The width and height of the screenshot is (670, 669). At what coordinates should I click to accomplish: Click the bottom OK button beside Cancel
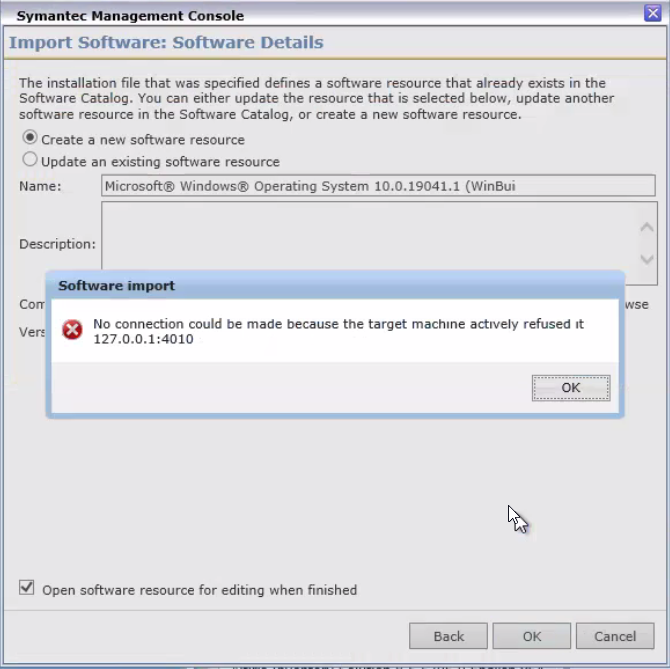click(x=532, y=636)
